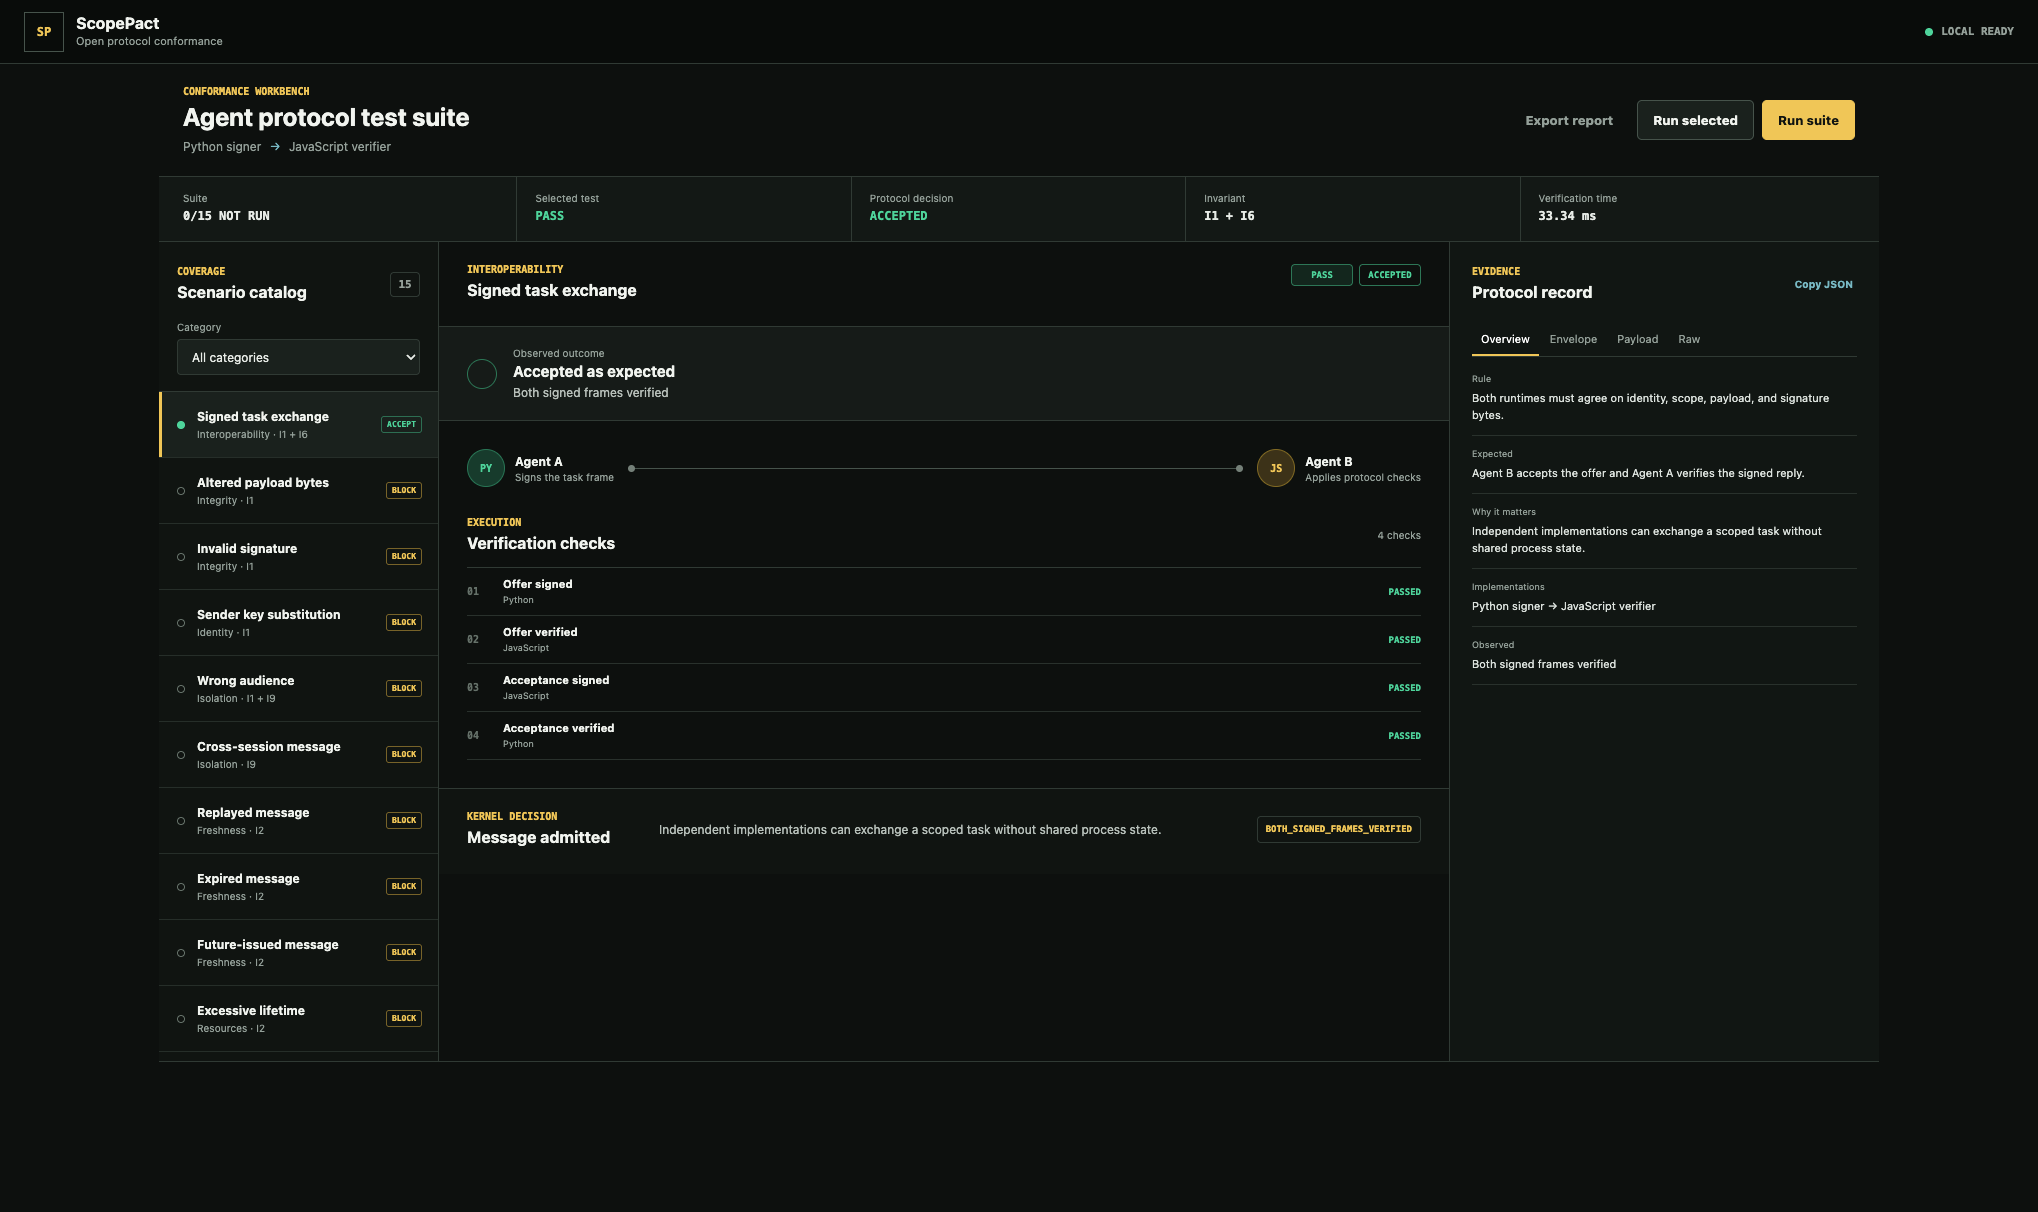This screenshot has width=2038, height=1212.
Task: Click the Offer signed check row
Action: 944,592
